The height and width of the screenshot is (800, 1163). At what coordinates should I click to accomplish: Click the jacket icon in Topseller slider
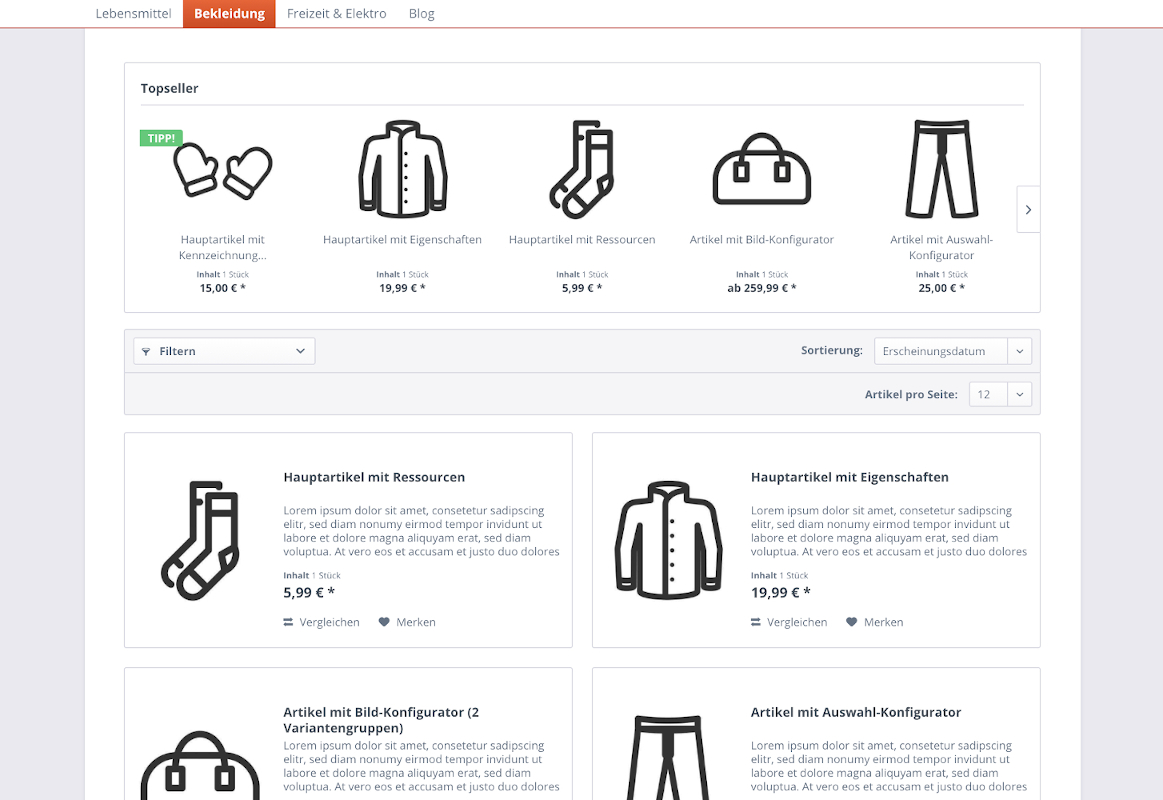pyautogui.click(x=402, y=169)
